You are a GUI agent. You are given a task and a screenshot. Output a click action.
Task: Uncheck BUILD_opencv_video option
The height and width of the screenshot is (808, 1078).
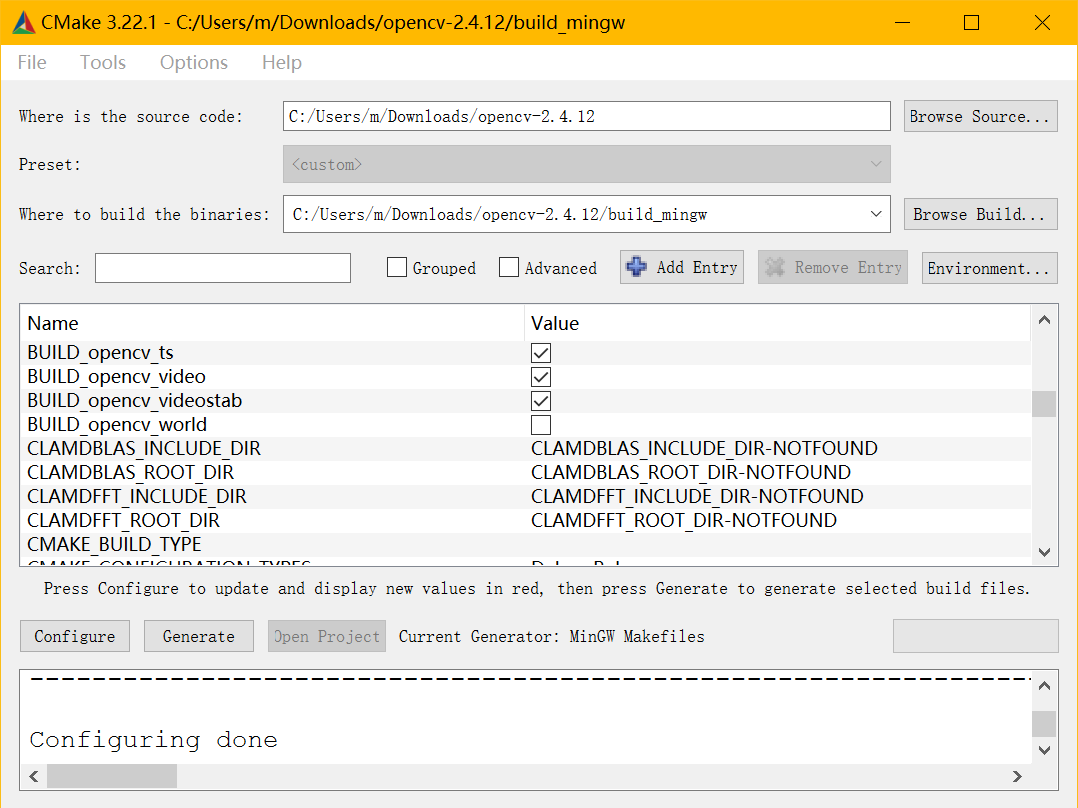541,377
